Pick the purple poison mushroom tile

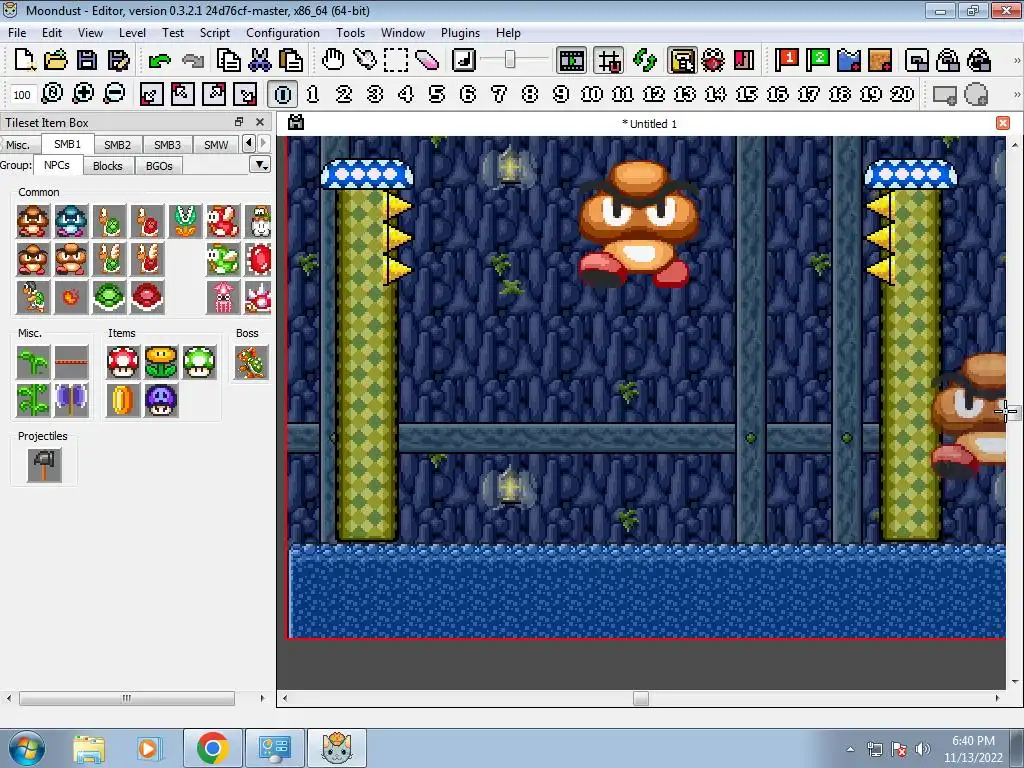click(x=161, y=400)
